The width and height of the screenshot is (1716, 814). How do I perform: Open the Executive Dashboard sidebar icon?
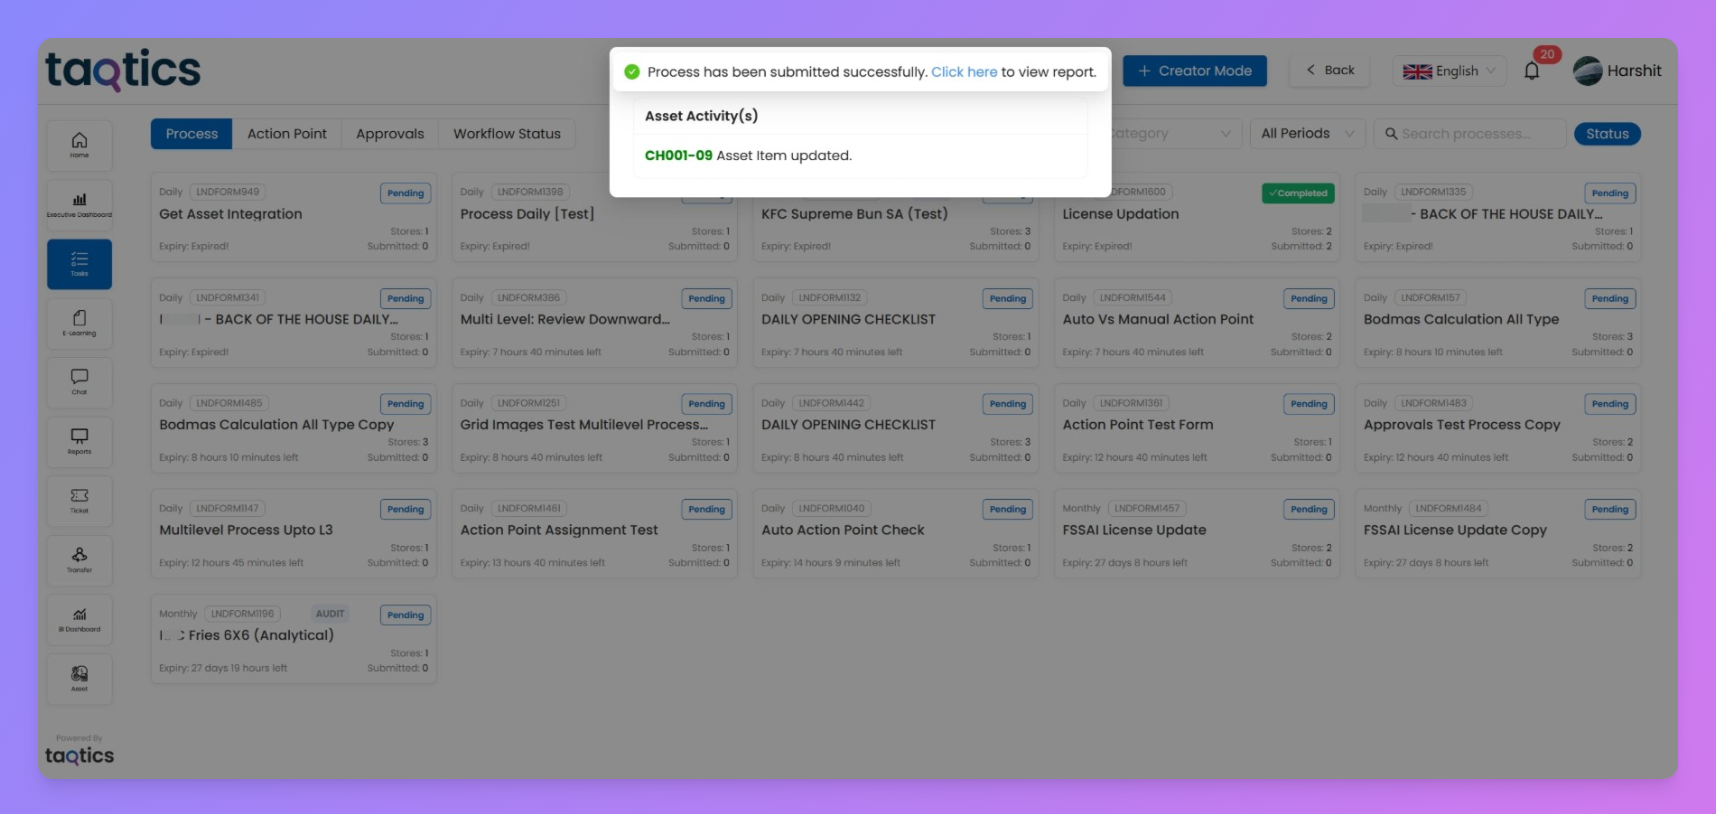tap(79, 205)
